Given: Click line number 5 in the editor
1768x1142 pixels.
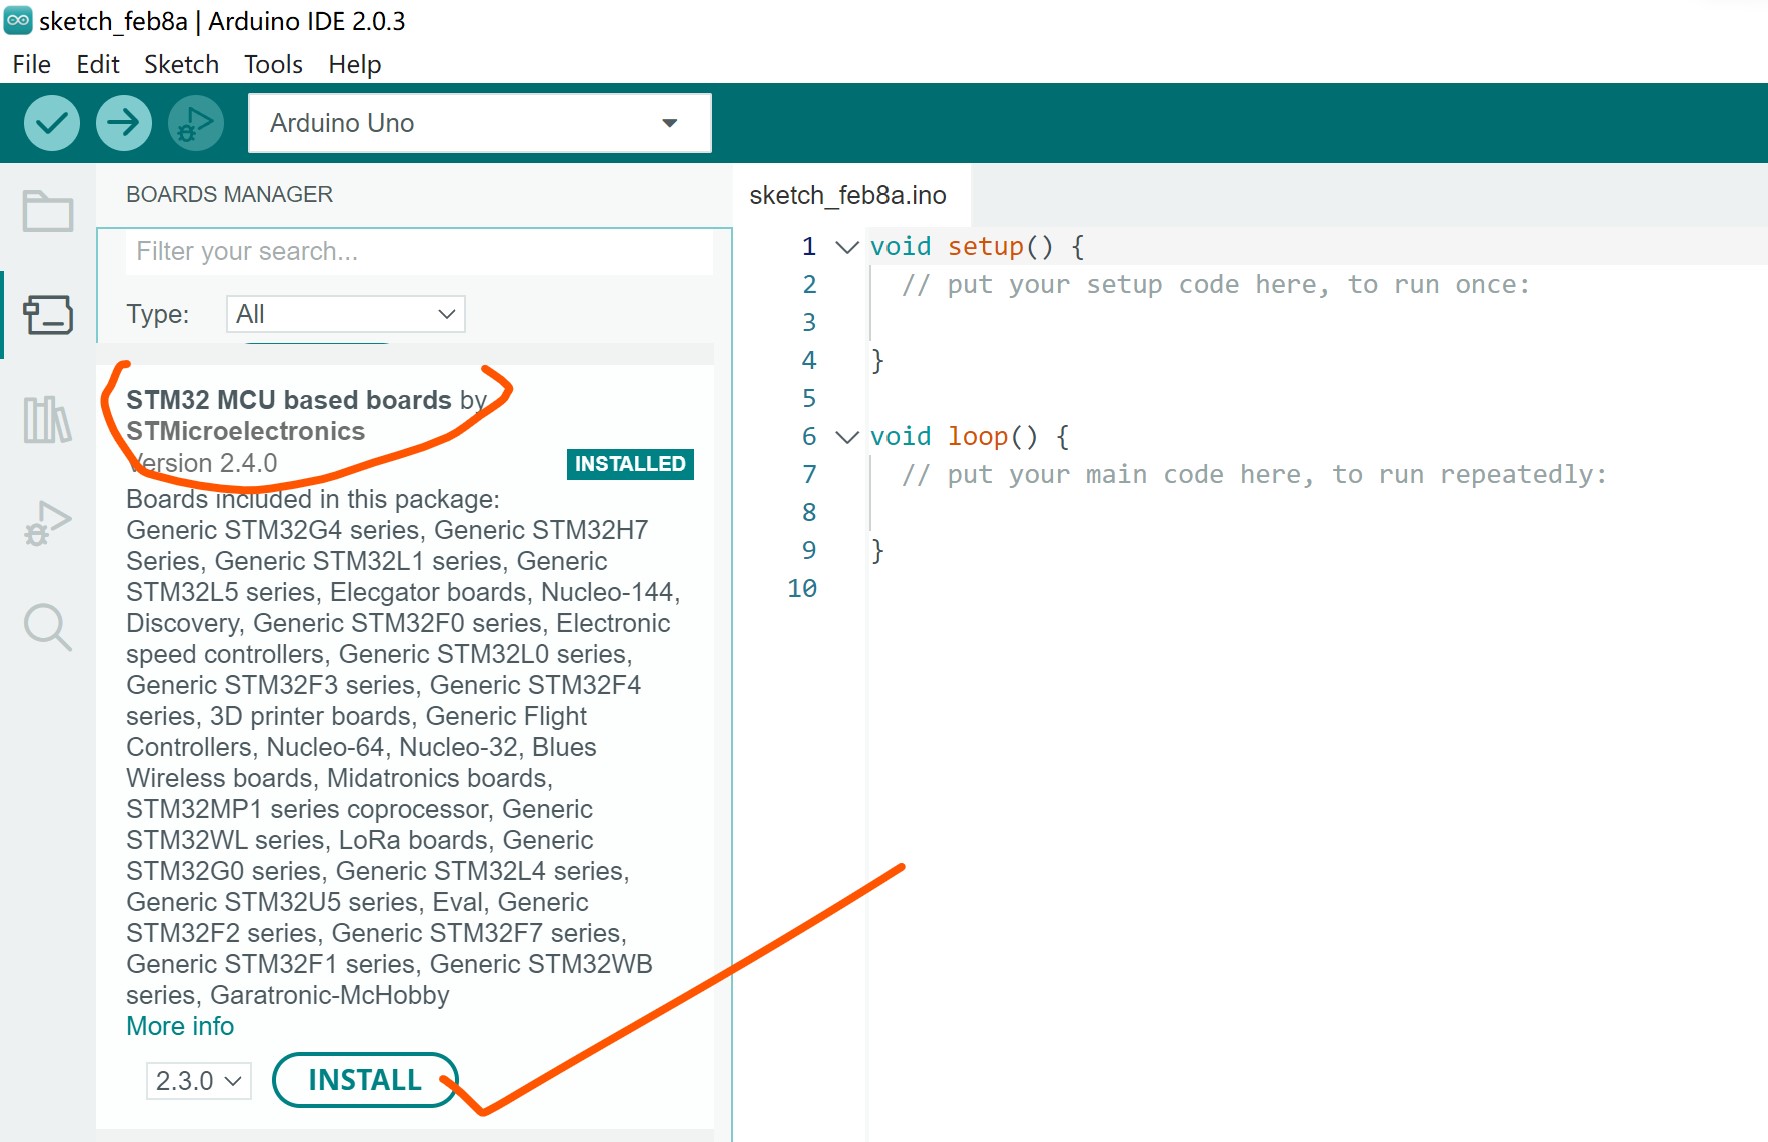Looking at the screenshot, I should pyautogui.click(x=809, y=398).
